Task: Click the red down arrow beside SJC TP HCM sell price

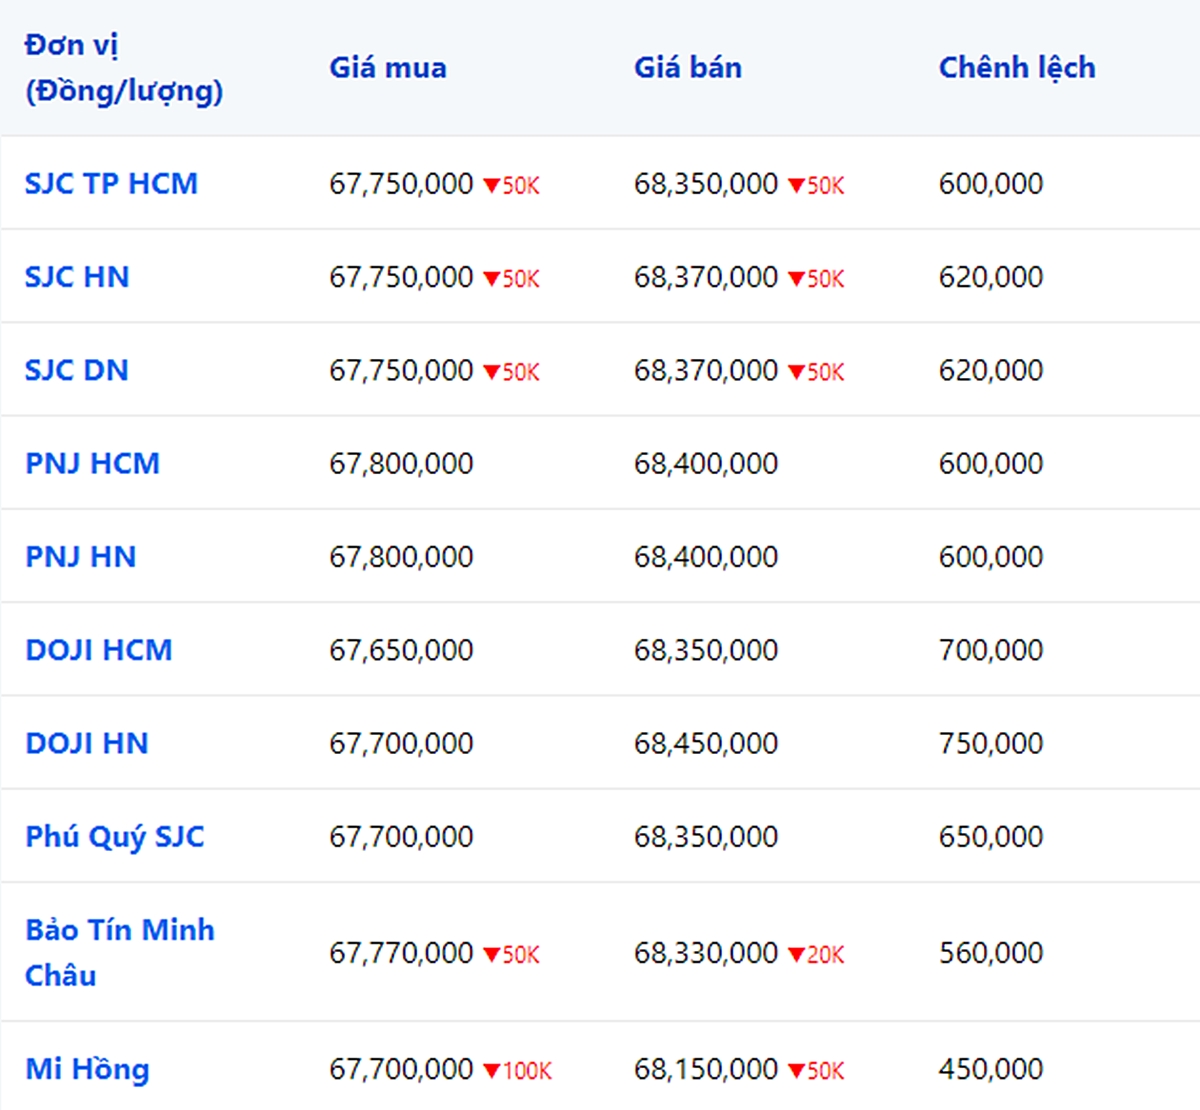Action: 796,185
